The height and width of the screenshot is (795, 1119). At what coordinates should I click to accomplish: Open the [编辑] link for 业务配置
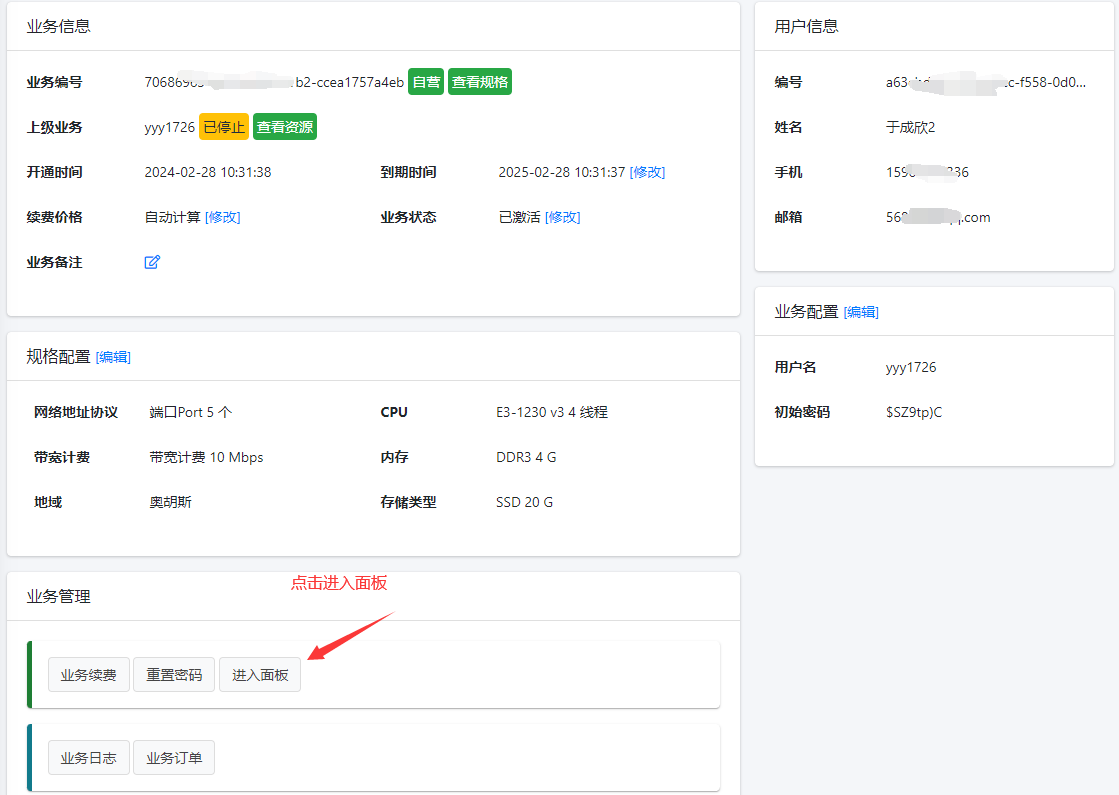point(861,312)
